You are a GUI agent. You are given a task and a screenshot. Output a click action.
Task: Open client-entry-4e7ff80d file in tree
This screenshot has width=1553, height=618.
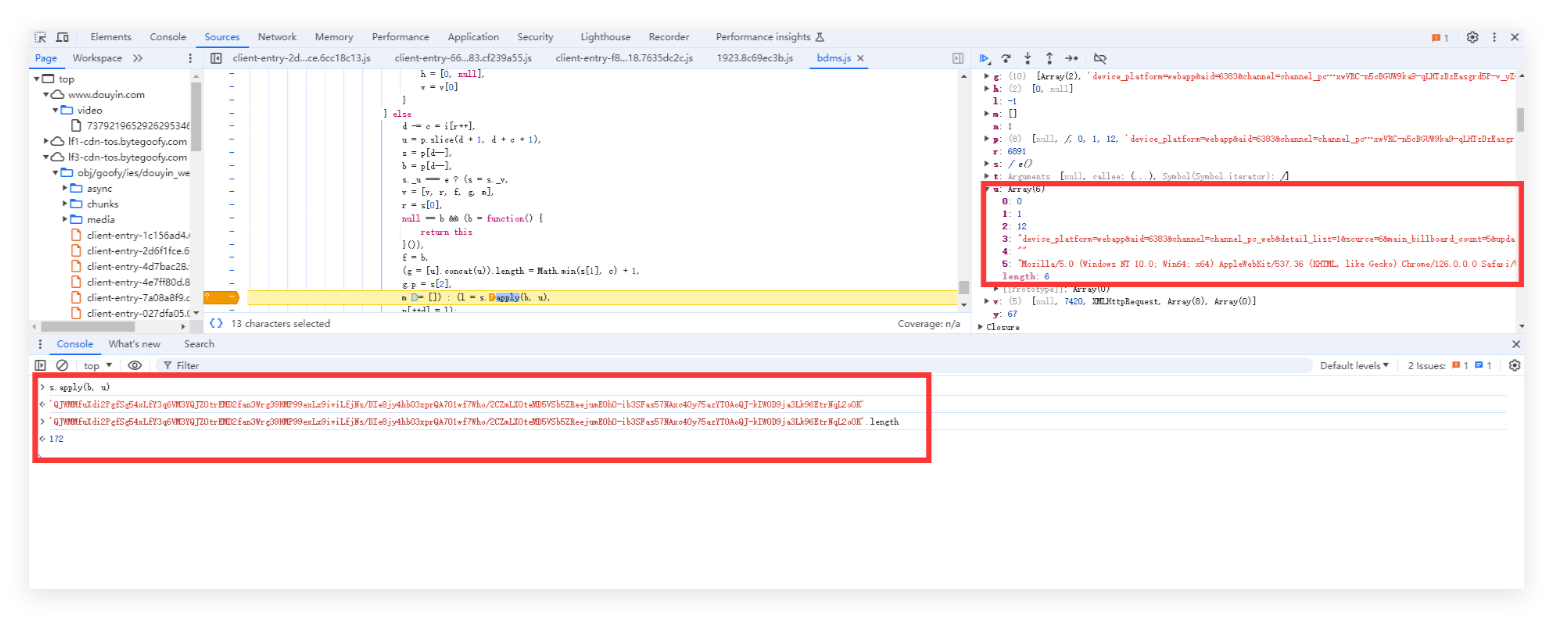click(x=130, y=282)
